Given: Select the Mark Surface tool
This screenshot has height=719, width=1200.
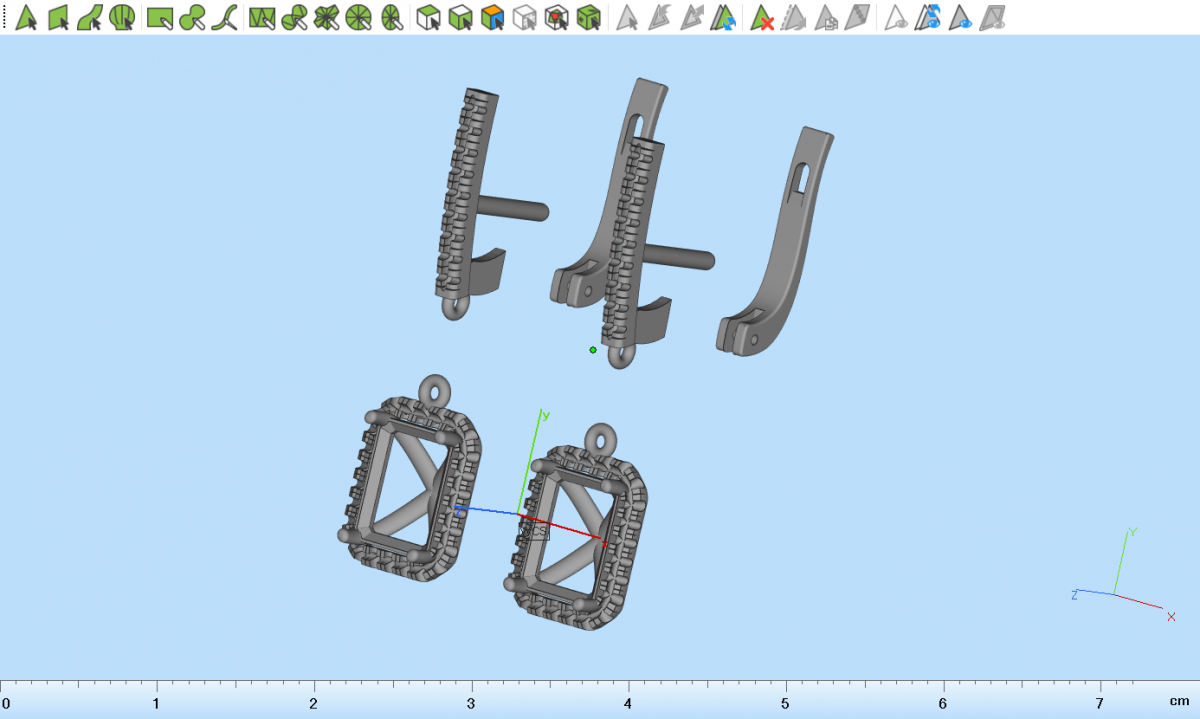Looking at the screenshot, I should (x=90, y=17).
